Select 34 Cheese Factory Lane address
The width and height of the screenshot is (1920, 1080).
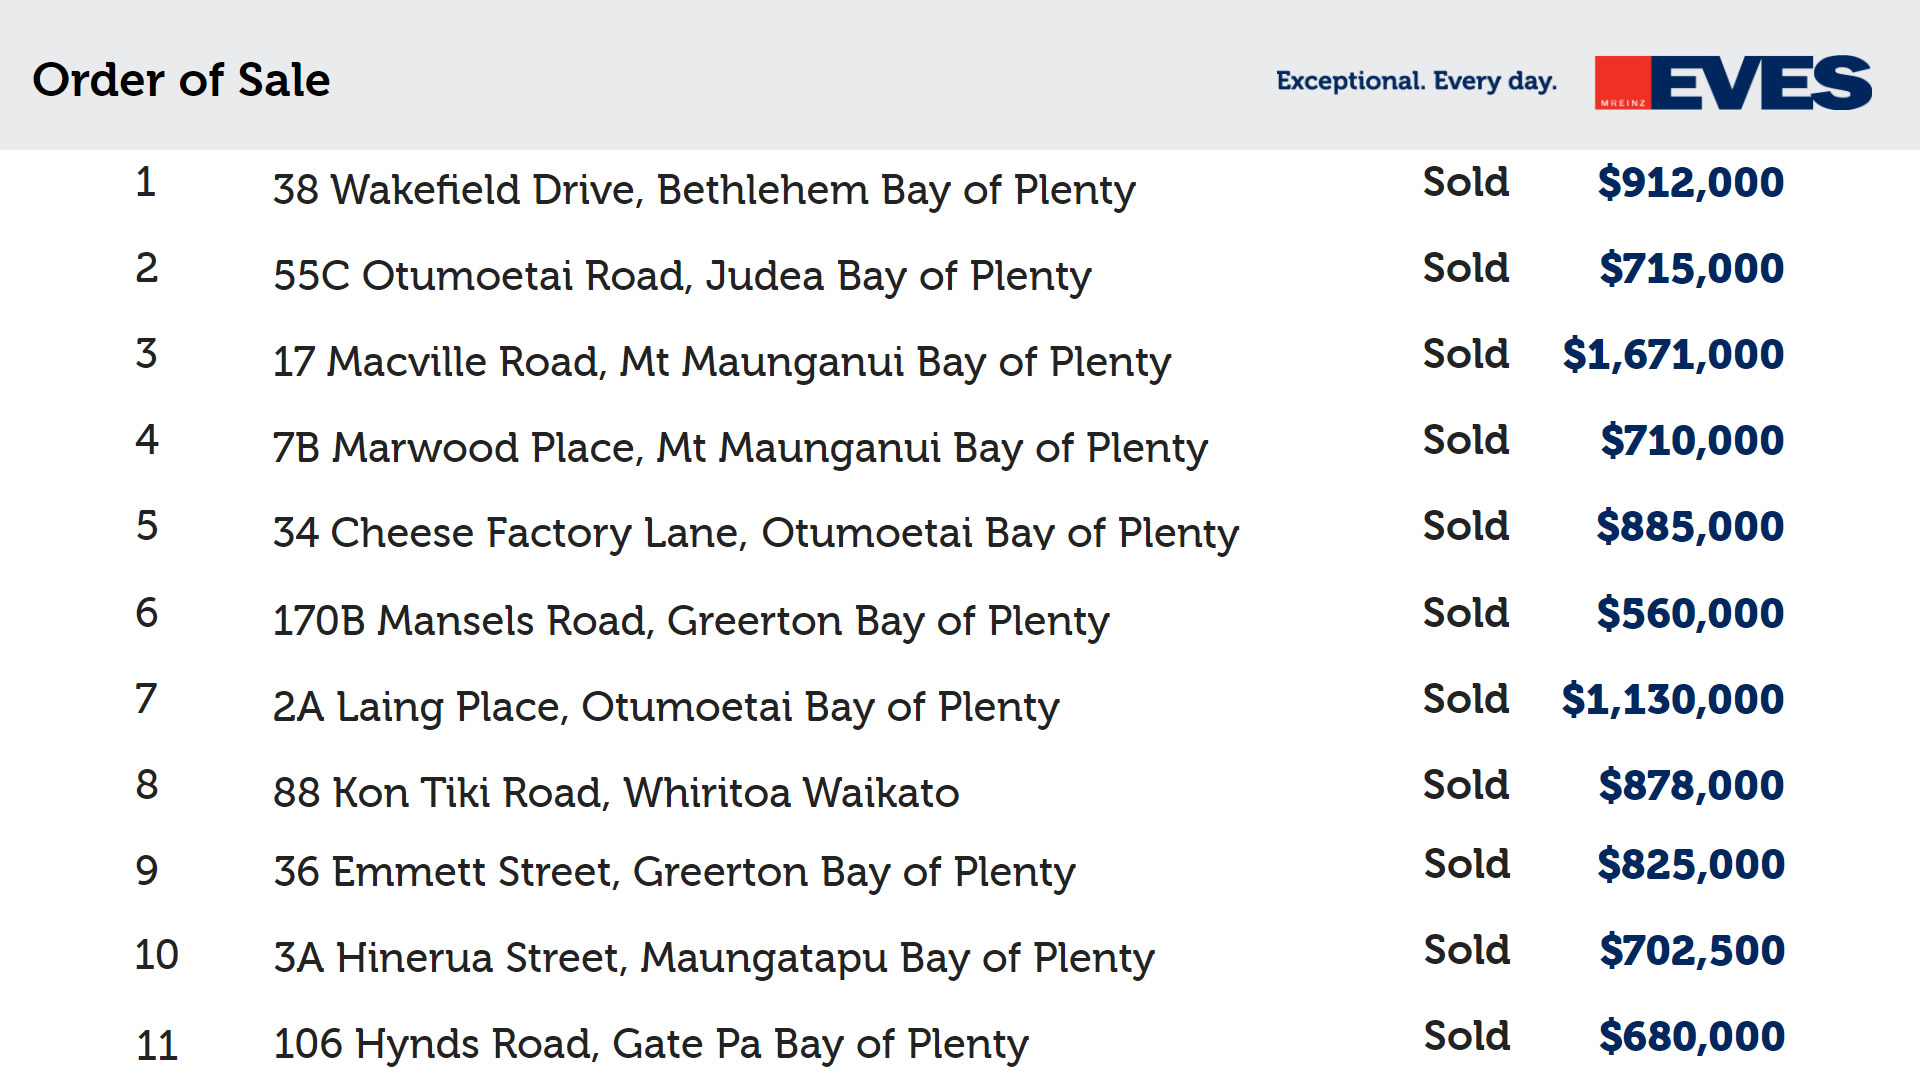coord(755,533)
